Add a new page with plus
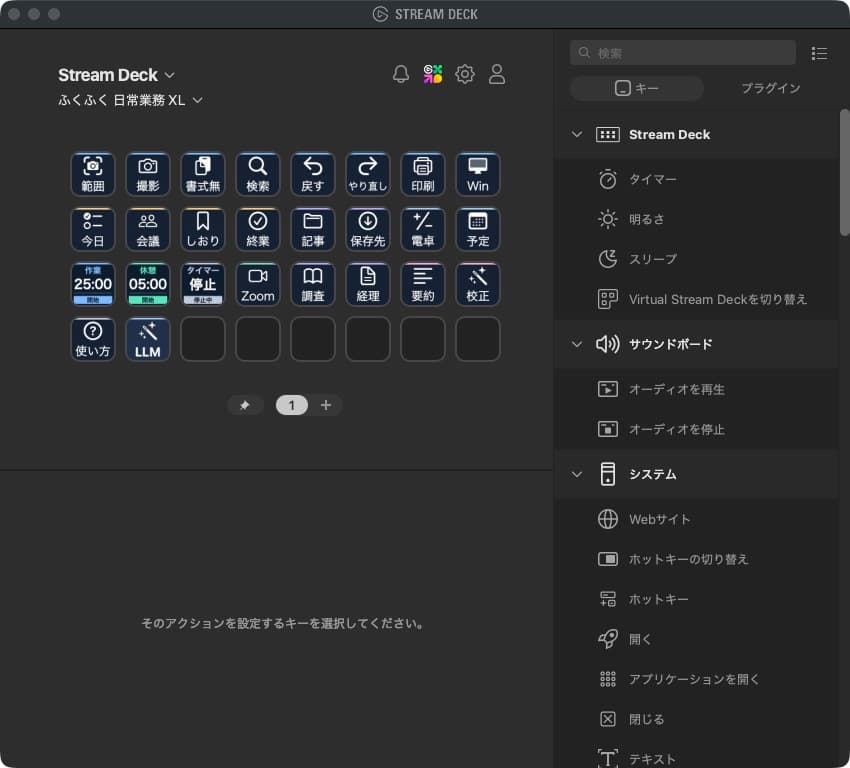The image size is (850, 768). [326, 405]
